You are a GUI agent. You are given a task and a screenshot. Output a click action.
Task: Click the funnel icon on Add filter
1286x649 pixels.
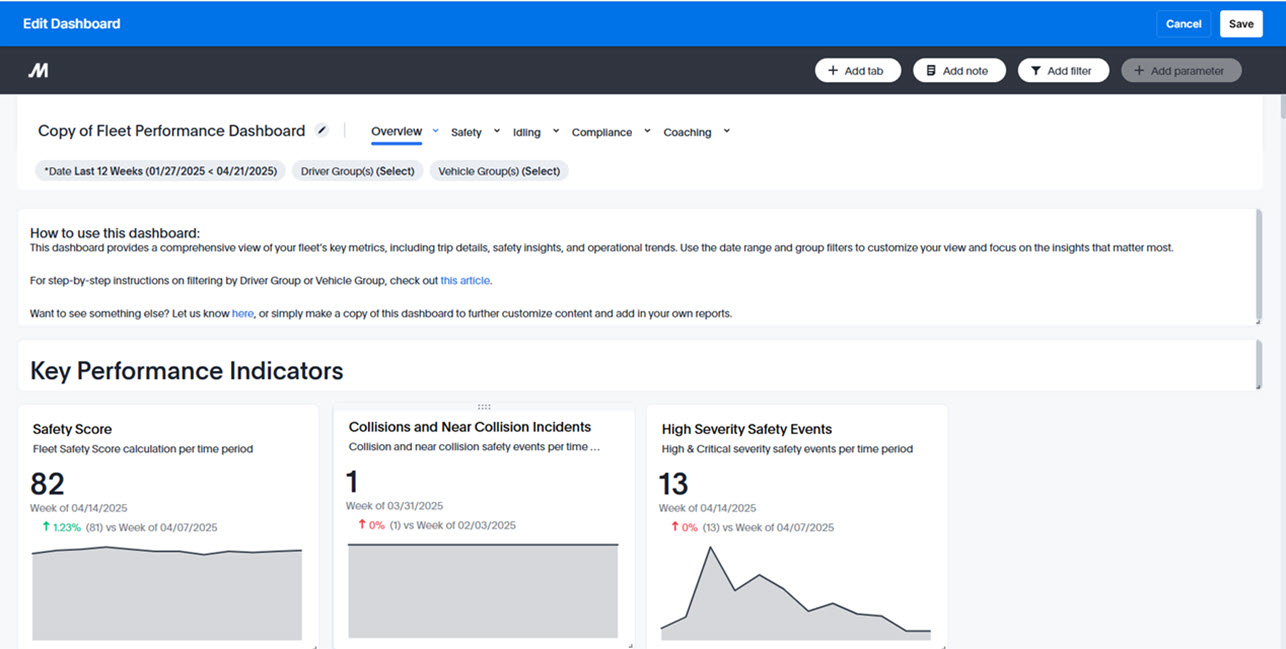1035,71
